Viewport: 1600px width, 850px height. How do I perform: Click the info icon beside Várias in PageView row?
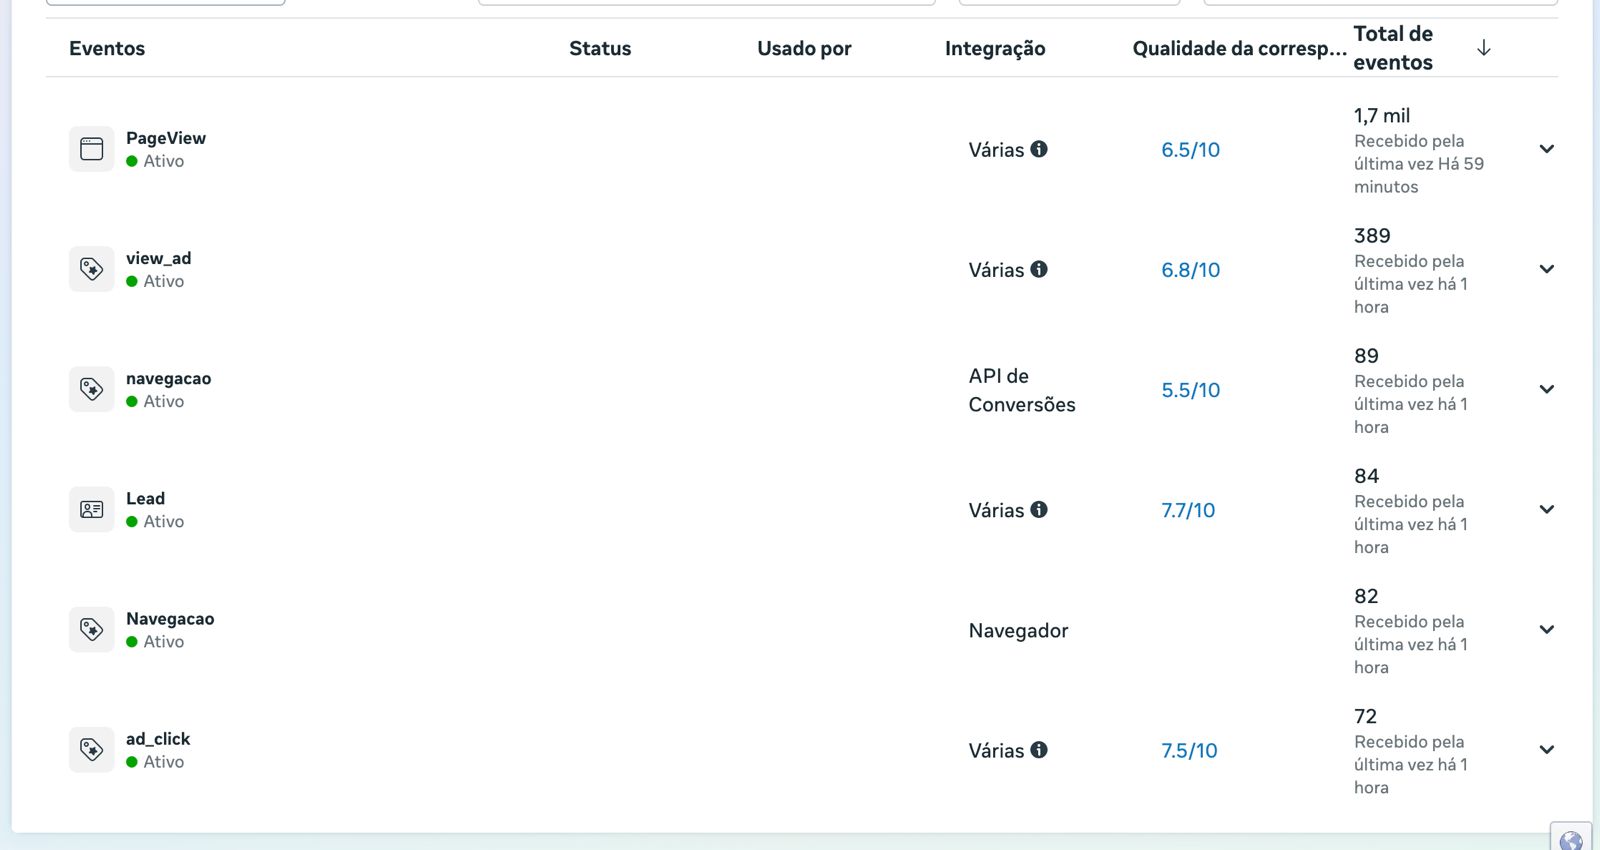[x=1039, y=149]
